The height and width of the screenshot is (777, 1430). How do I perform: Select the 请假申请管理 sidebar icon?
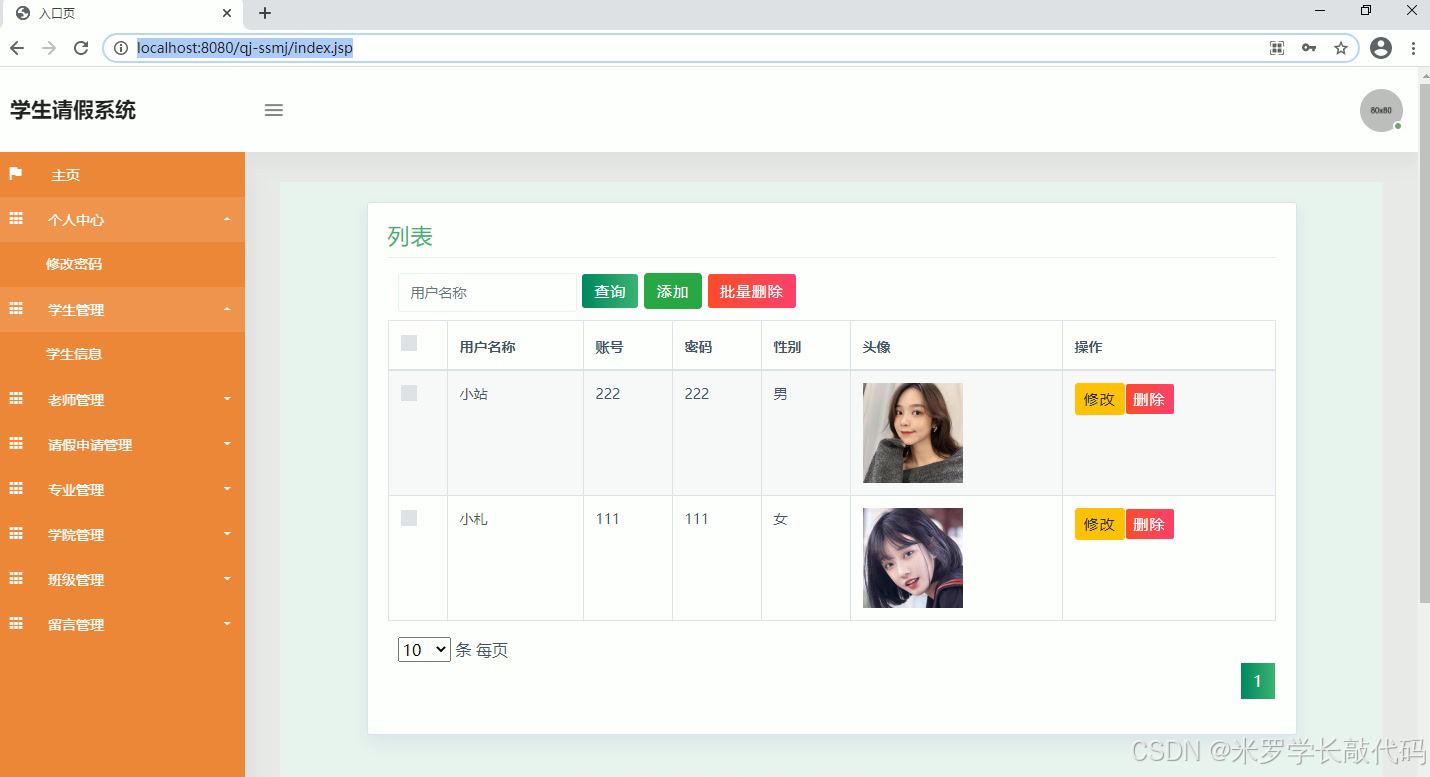15,444
